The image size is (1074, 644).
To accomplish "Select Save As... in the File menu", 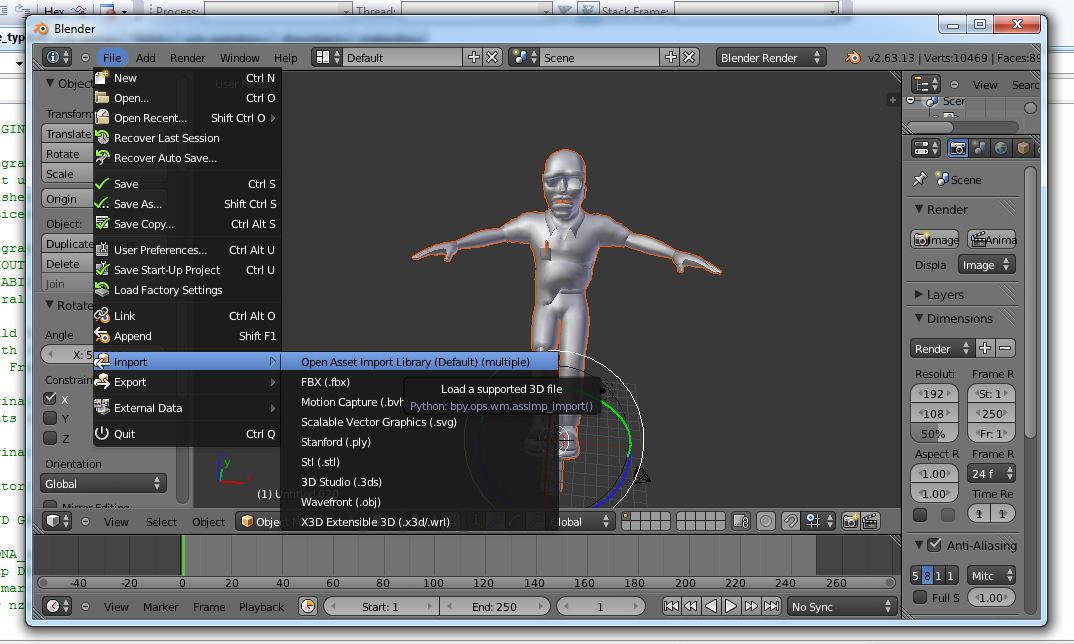I will [x=138, y=204].
